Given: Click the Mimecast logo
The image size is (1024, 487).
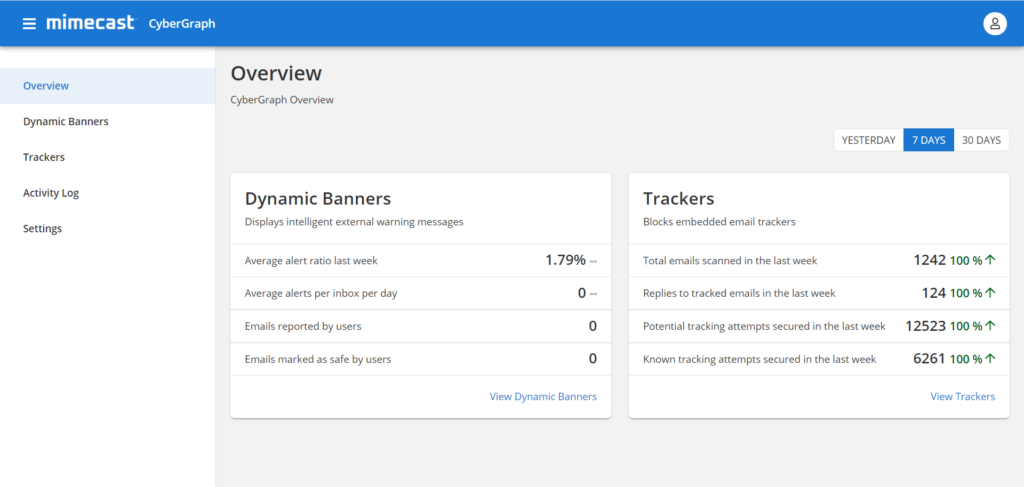Looking at the screenshot, I should pyautogui.click(x=90, y=23).
